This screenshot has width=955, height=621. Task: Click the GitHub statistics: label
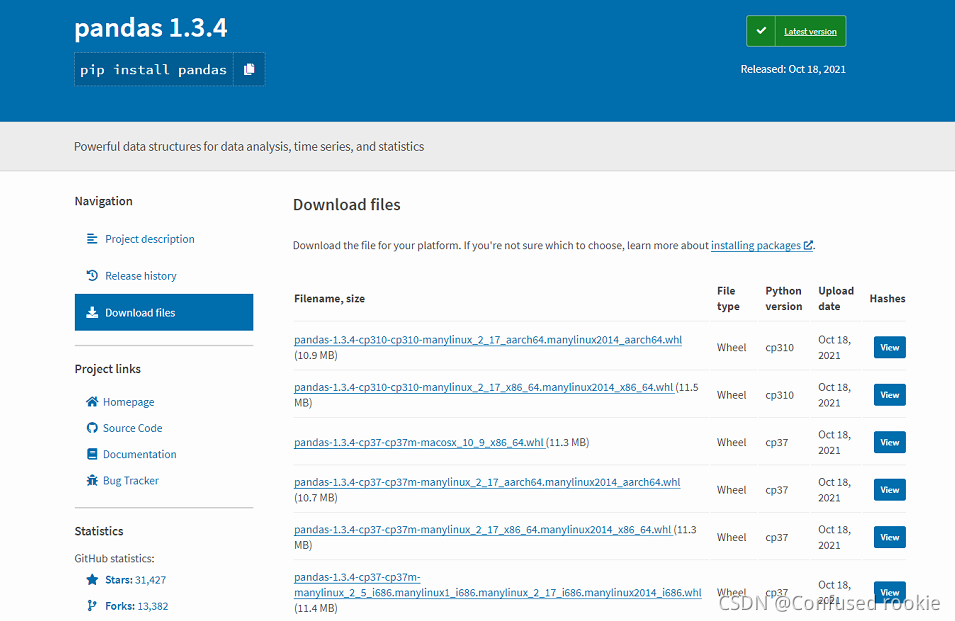[115, 558]
